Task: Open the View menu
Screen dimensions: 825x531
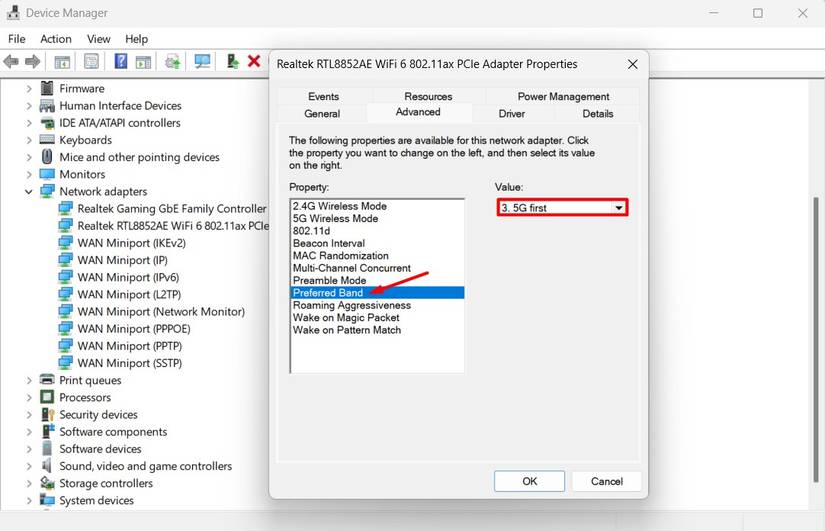Action: (x=98, y=39)
